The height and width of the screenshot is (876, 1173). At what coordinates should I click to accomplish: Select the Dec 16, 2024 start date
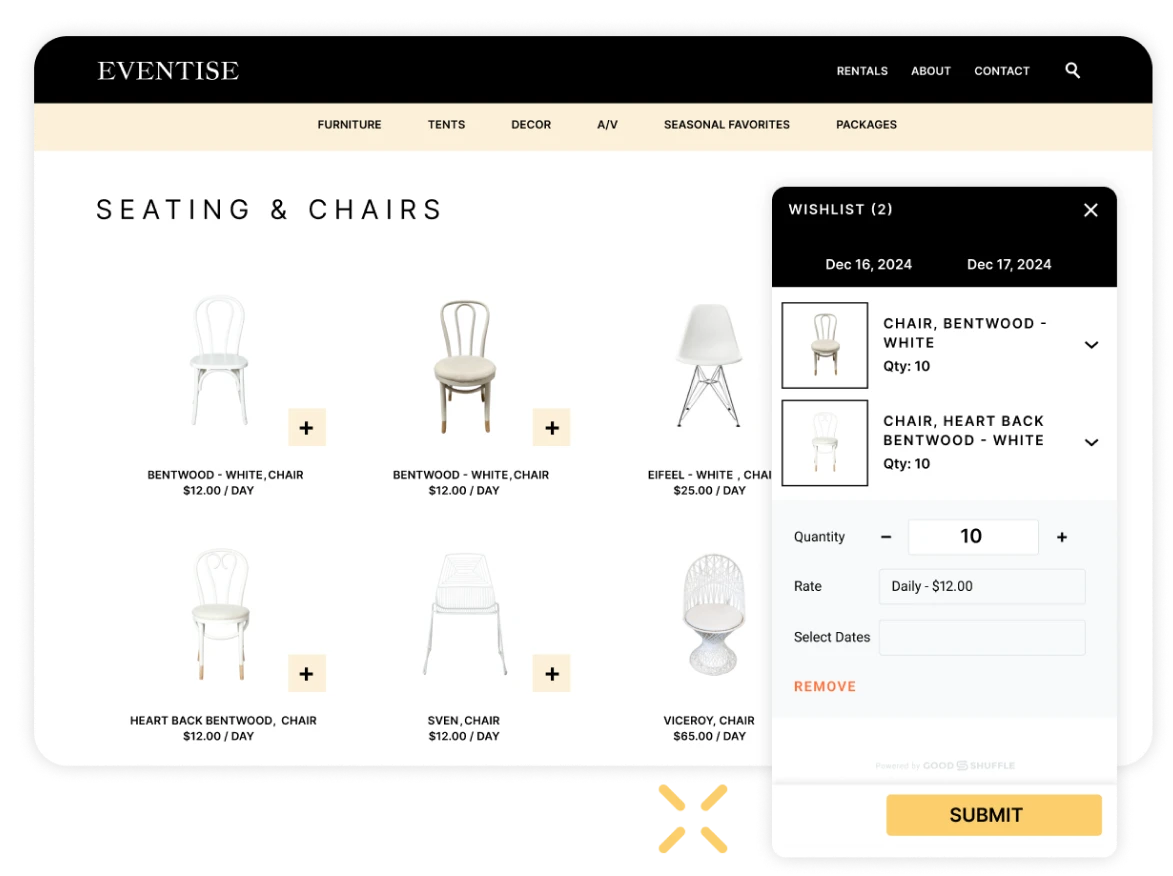[x=868, y=265]
